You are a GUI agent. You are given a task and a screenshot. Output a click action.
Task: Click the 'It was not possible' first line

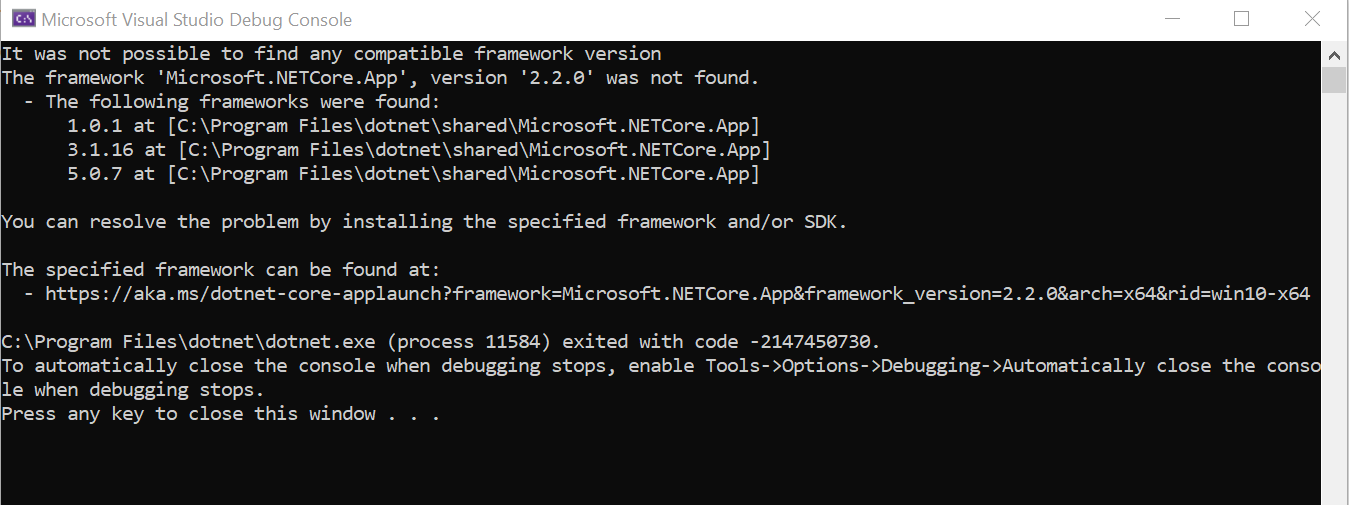coord(330,54)
